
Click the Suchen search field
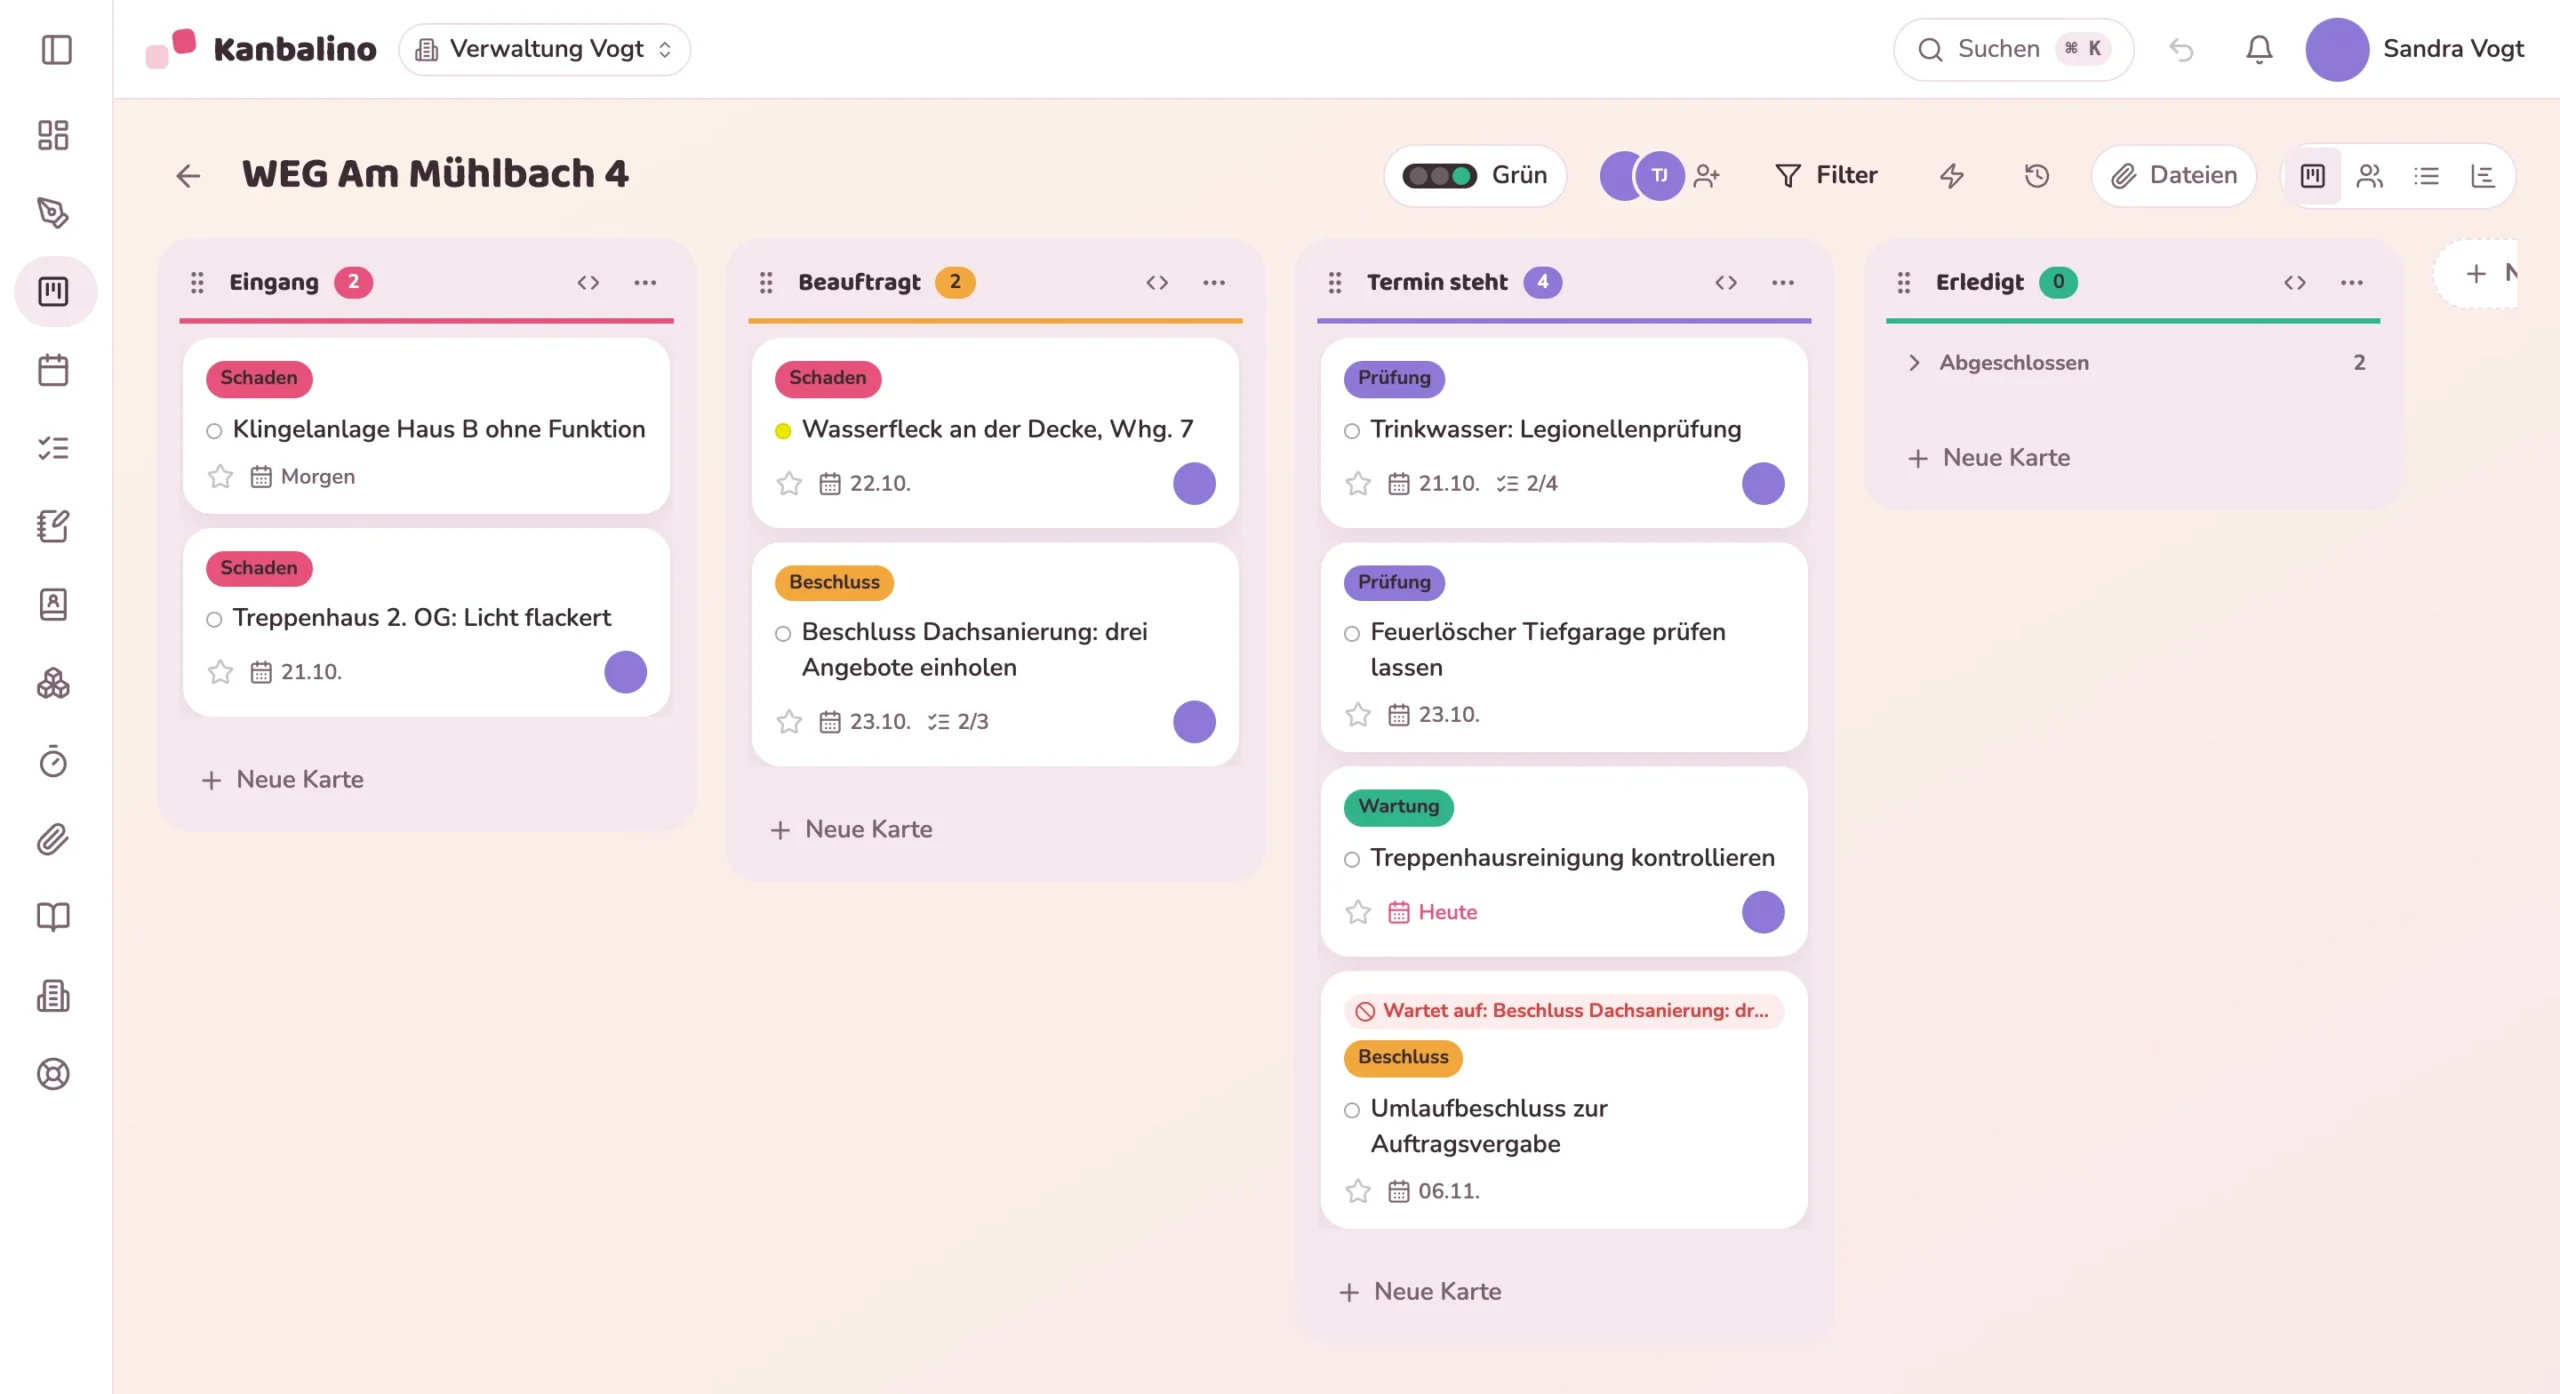pos(2013,49)
